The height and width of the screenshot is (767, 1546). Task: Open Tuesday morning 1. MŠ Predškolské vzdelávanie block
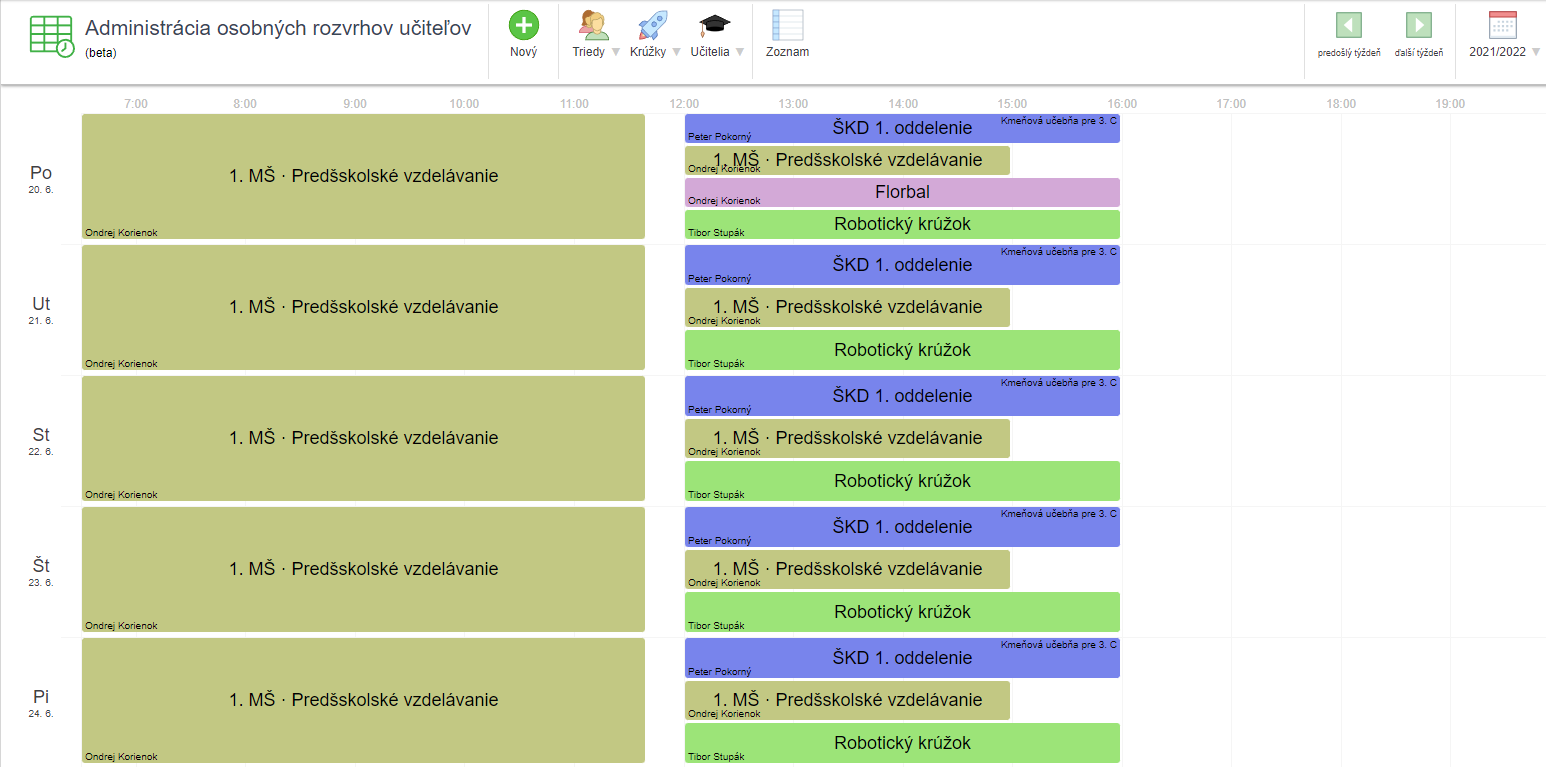(x=363, y=307)
